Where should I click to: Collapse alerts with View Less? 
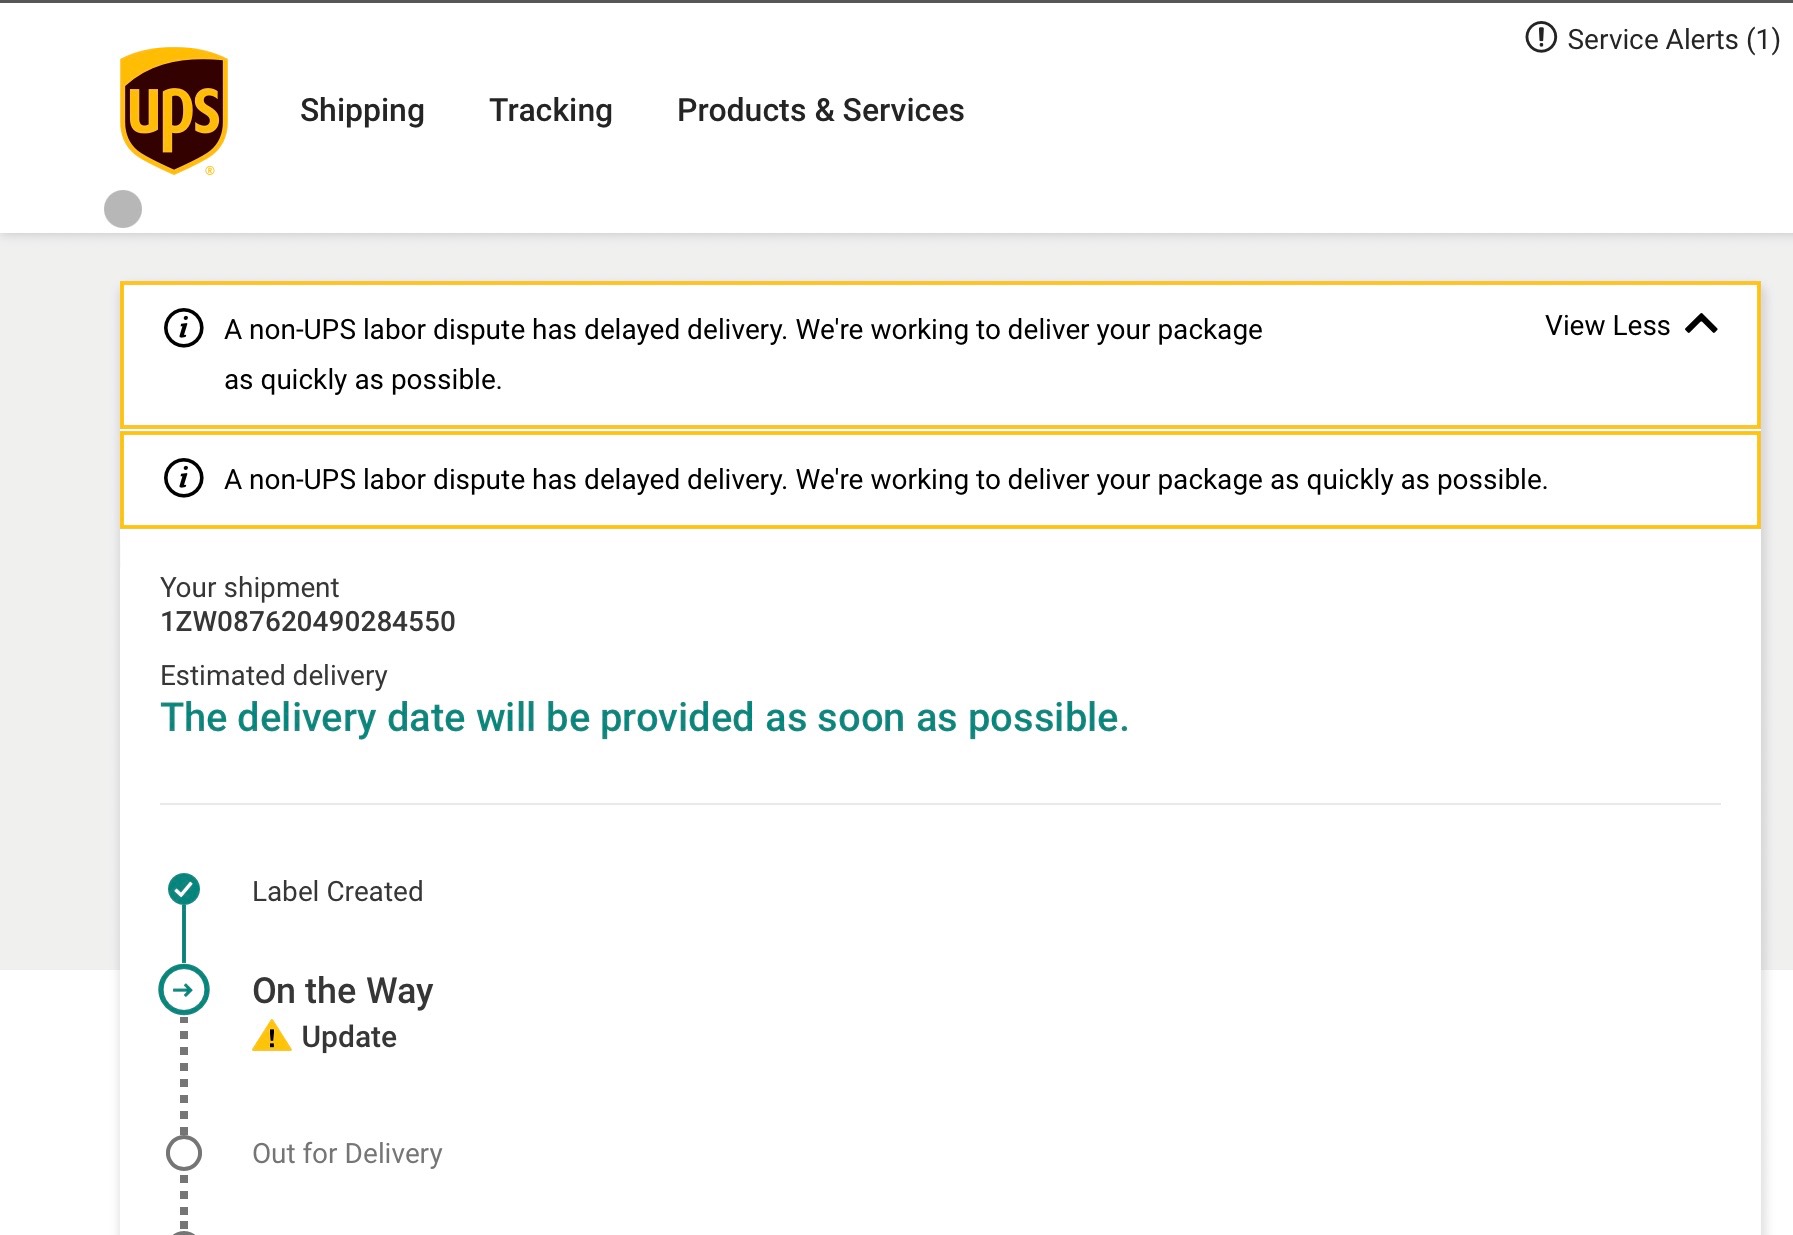[x=1607, y=326]
